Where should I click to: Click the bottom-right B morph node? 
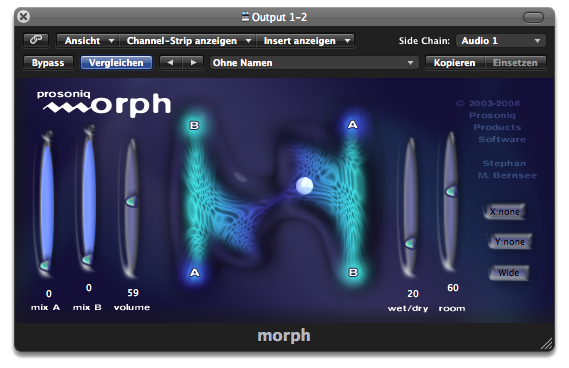click(x=353, y=272)
